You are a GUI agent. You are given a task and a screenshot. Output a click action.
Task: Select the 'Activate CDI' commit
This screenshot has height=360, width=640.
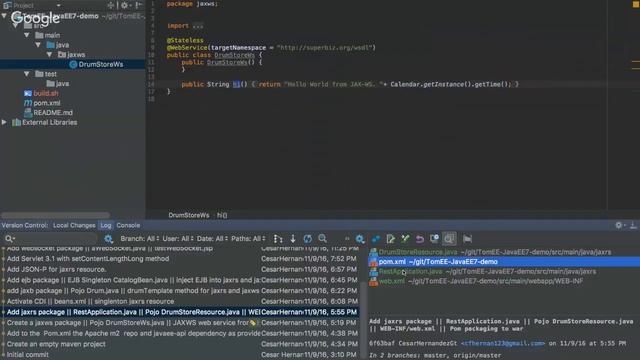click(x=180, y=302)
